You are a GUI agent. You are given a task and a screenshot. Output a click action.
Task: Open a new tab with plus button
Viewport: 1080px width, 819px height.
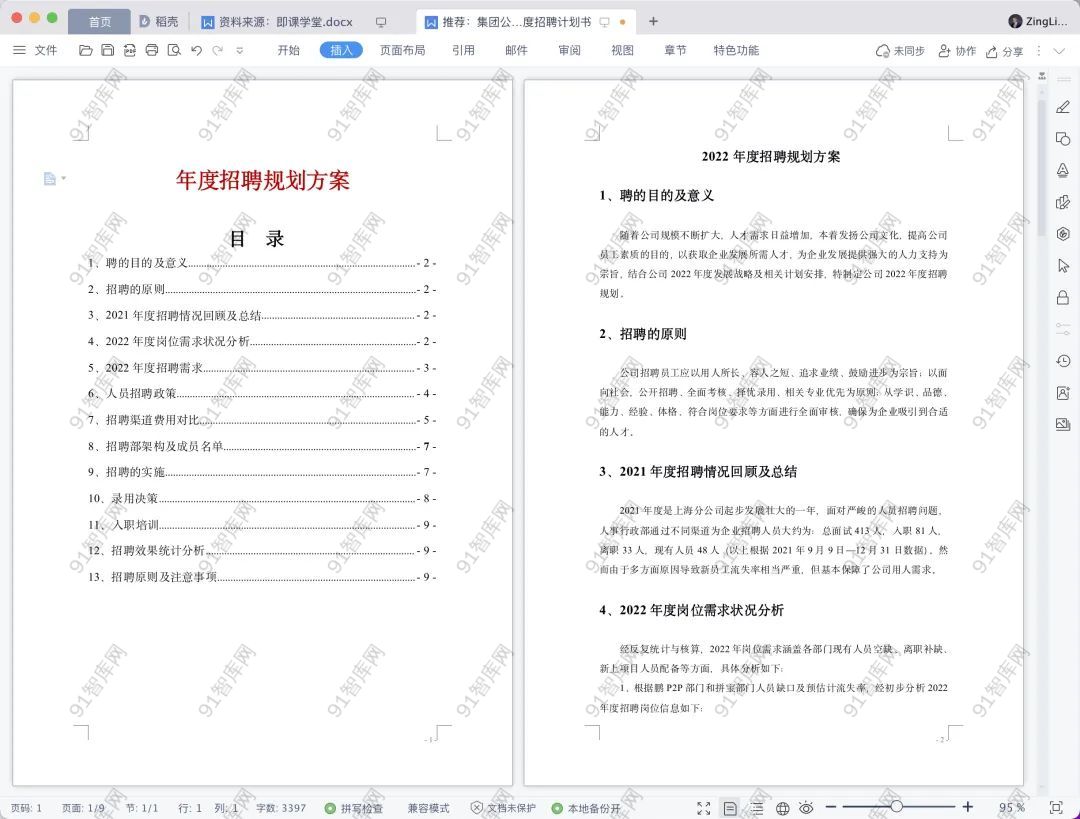653,21
